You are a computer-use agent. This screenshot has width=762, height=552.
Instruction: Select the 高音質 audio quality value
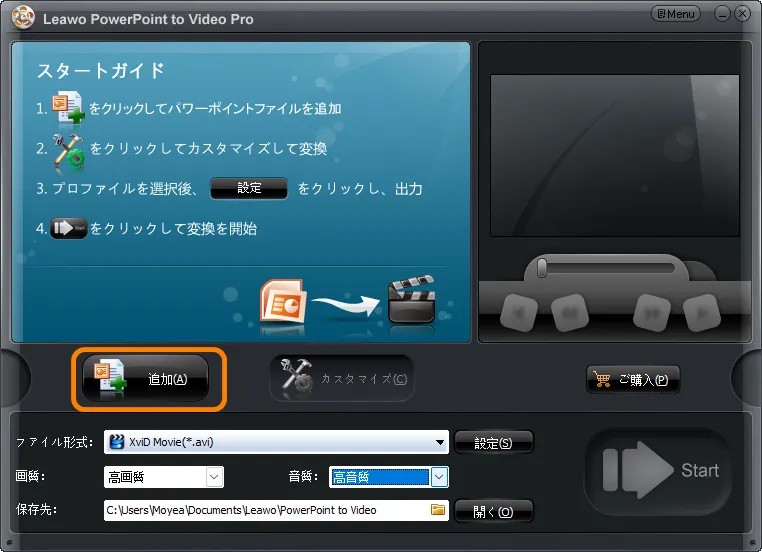(x=379, y=477)
